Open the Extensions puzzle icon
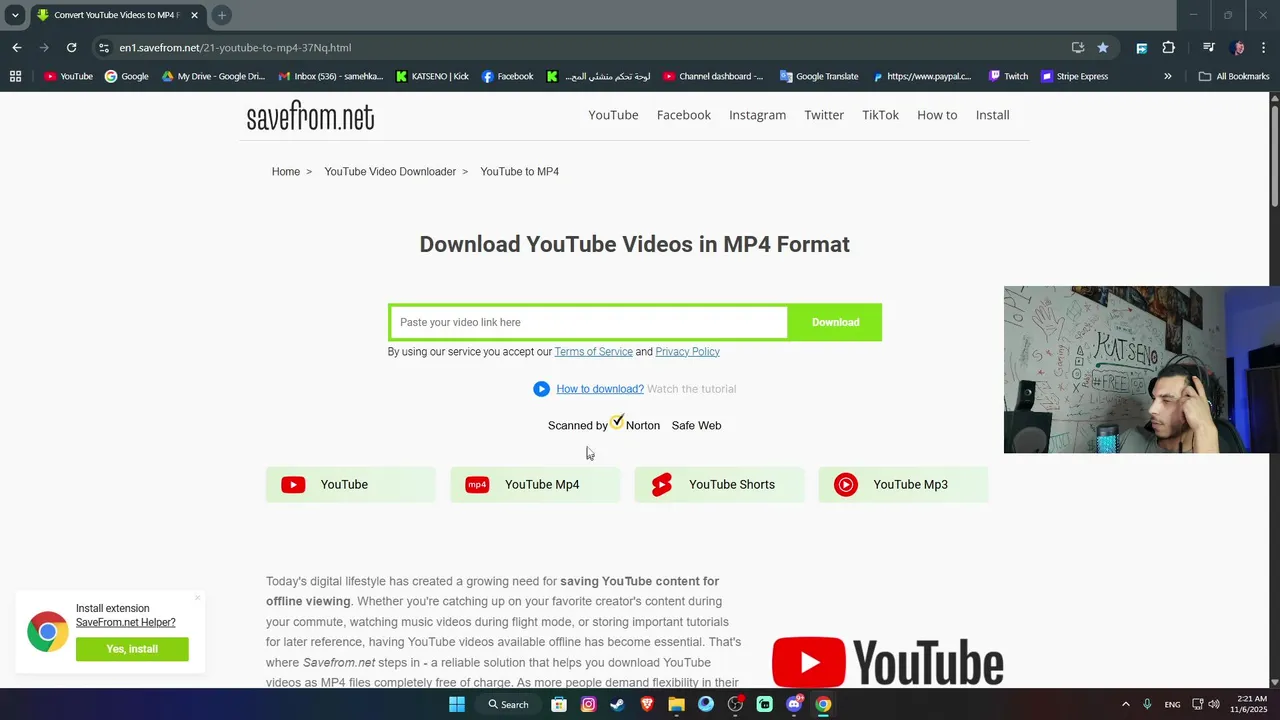This screenshot has height=720, width=1280. click(1169, 47)
